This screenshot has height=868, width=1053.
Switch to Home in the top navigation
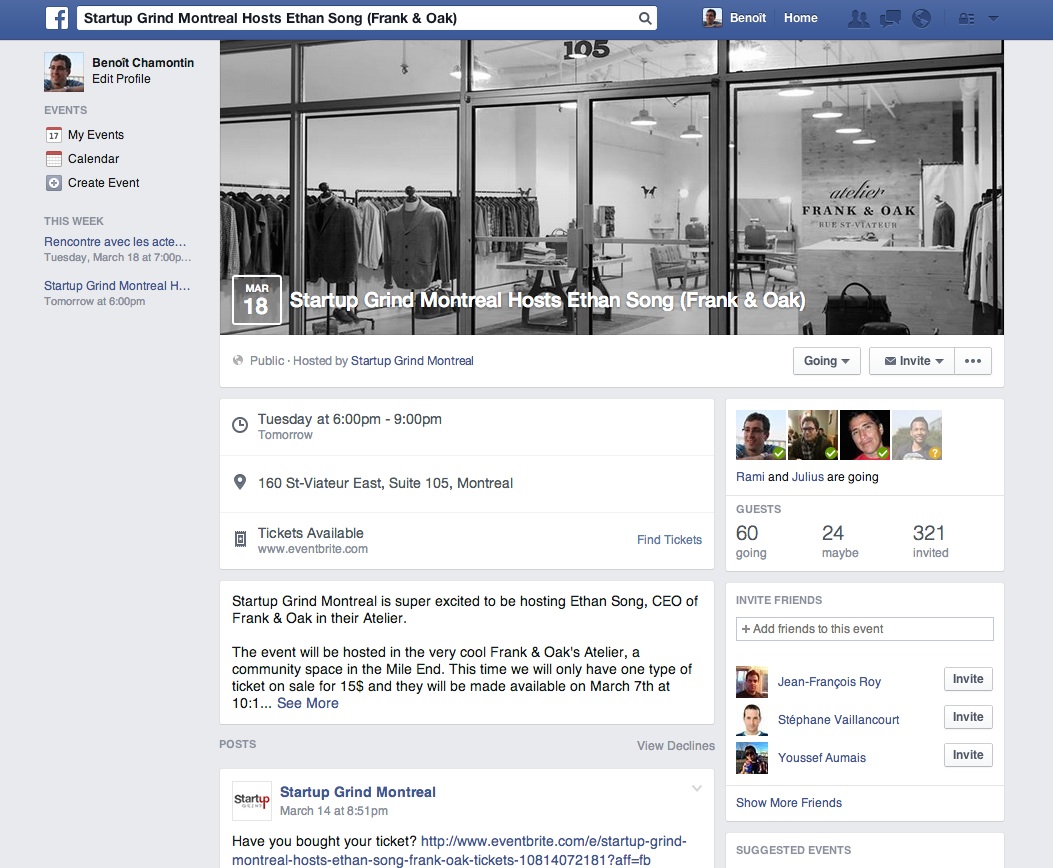[x=801, y=17]
